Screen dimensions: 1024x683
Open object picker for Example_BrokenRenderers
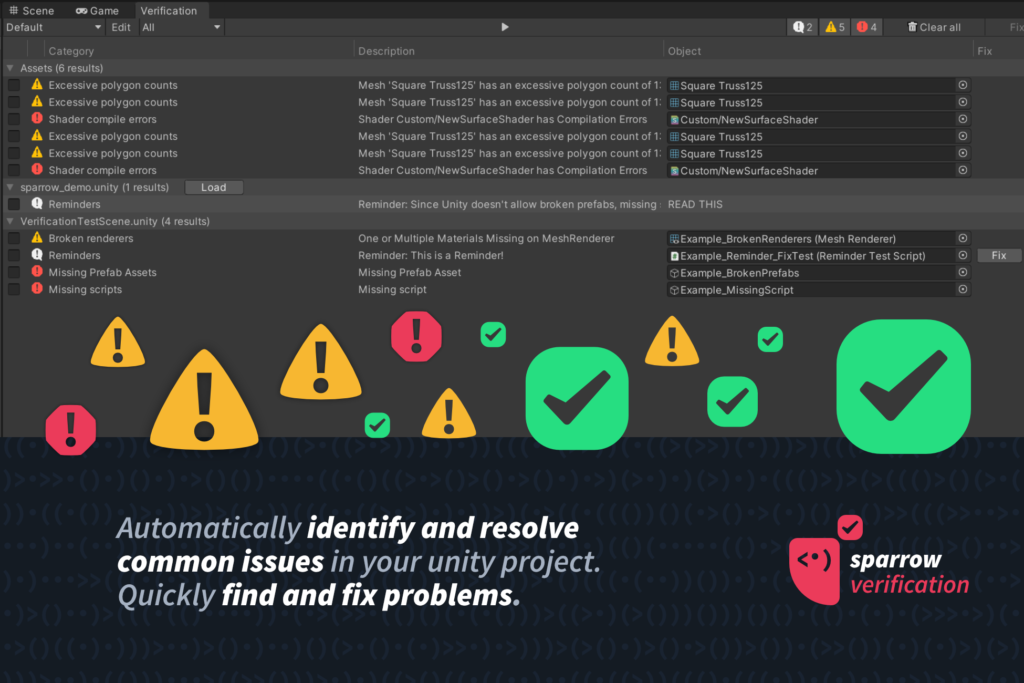click(963, 238)
